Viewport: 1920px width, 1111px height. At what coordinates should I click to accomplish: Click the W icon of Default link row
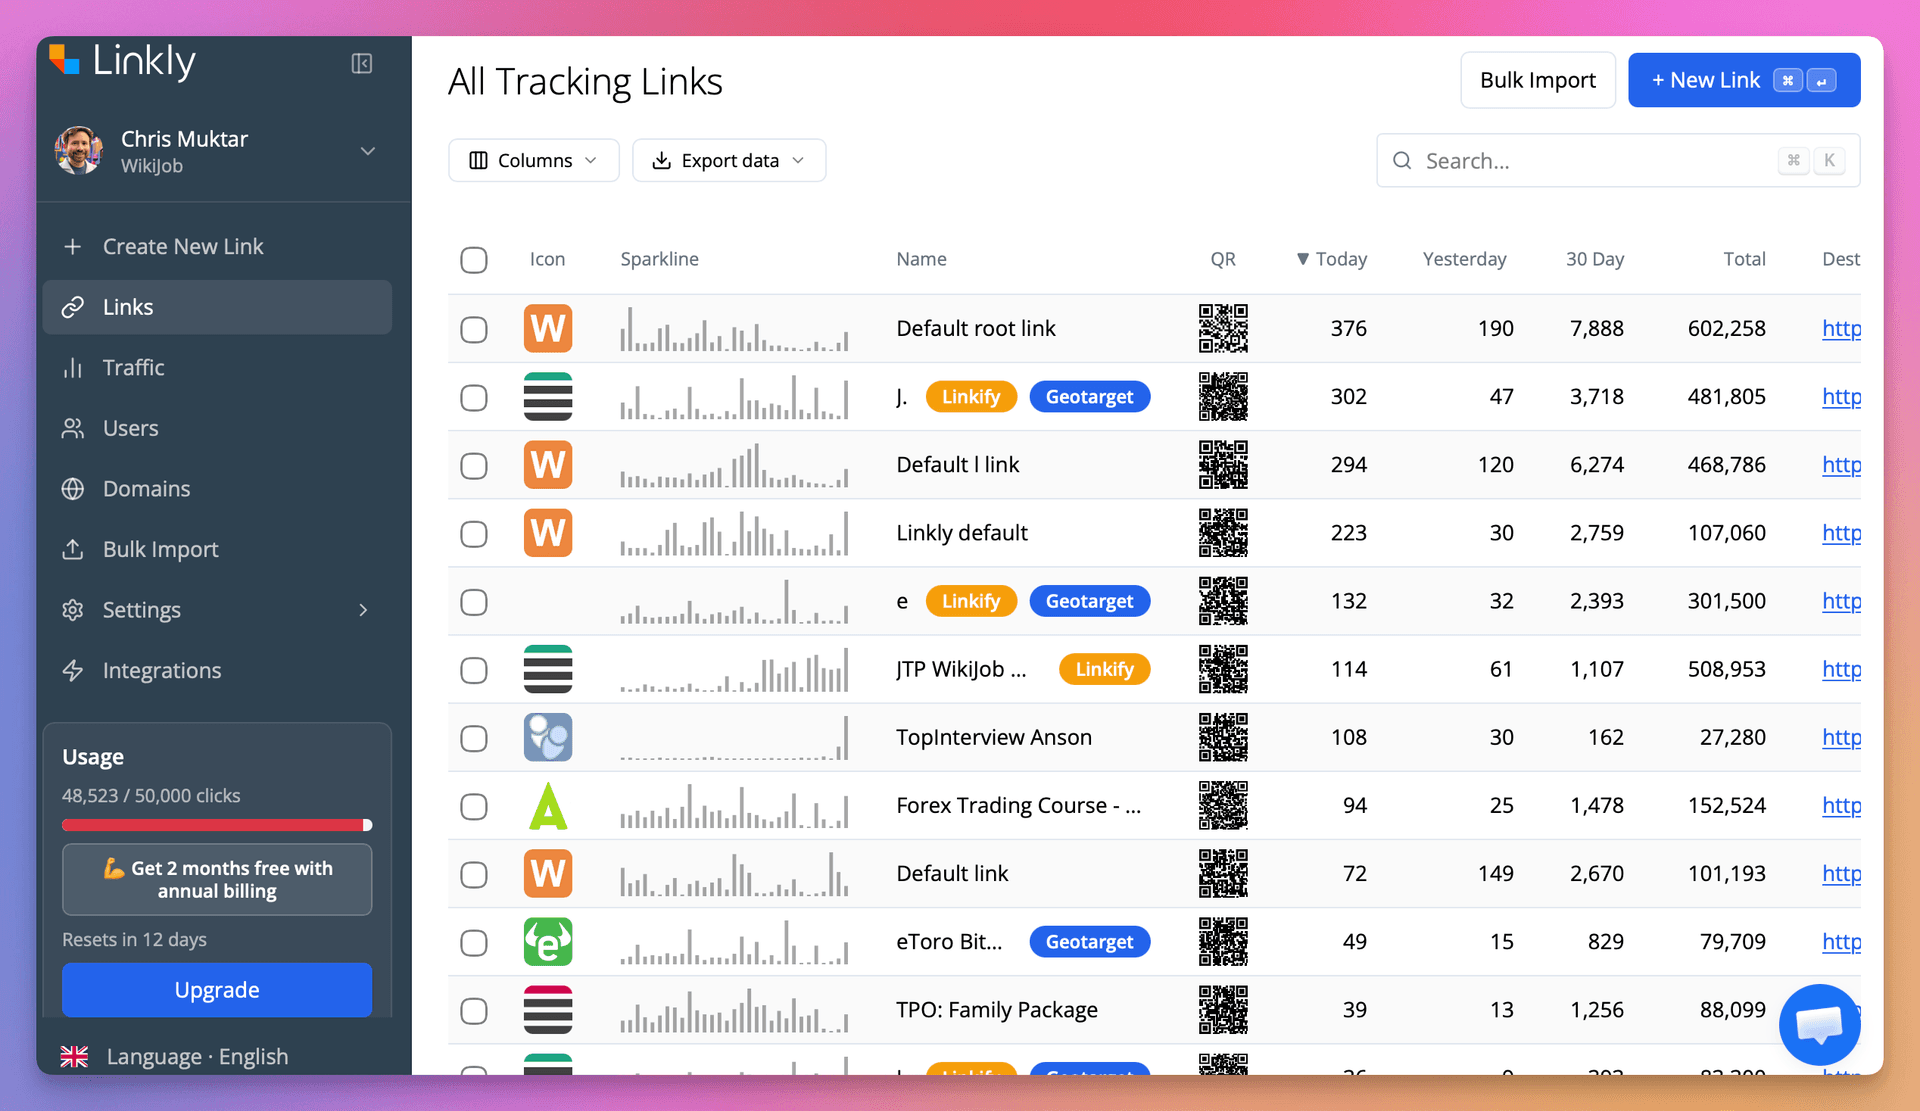[548, 873]
